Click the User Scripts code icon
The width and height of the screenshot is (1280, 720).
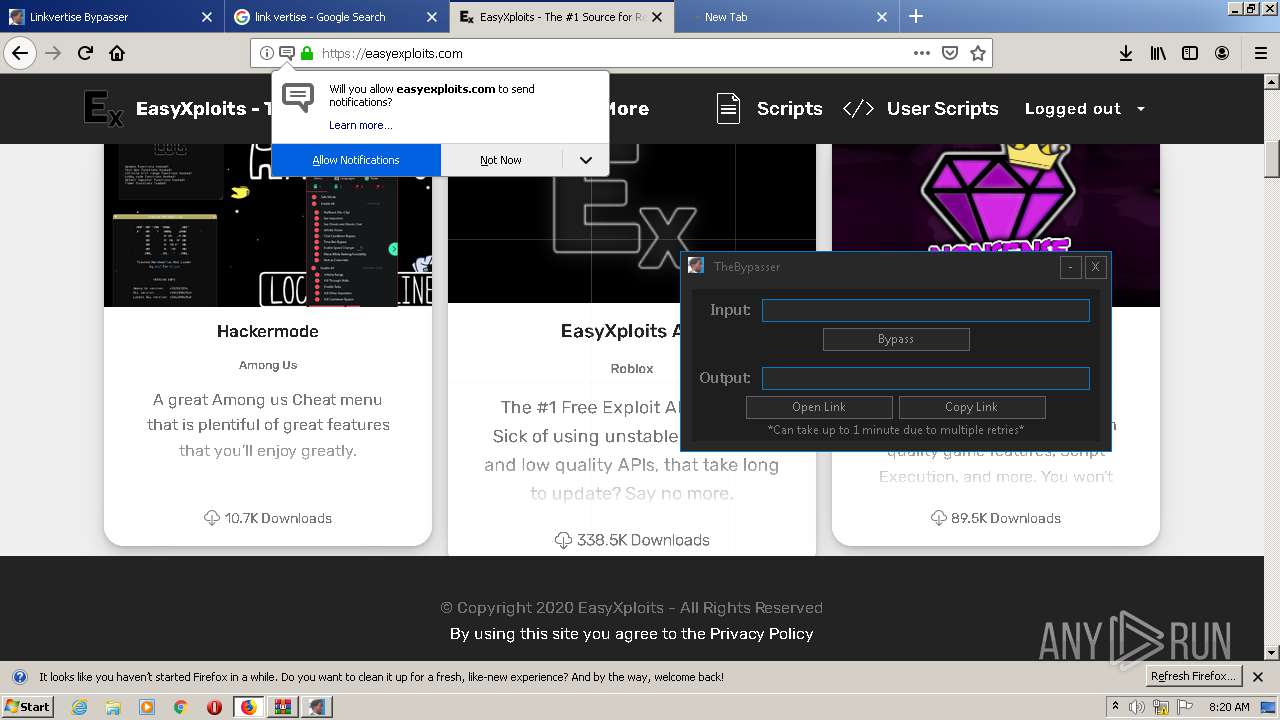858,109
